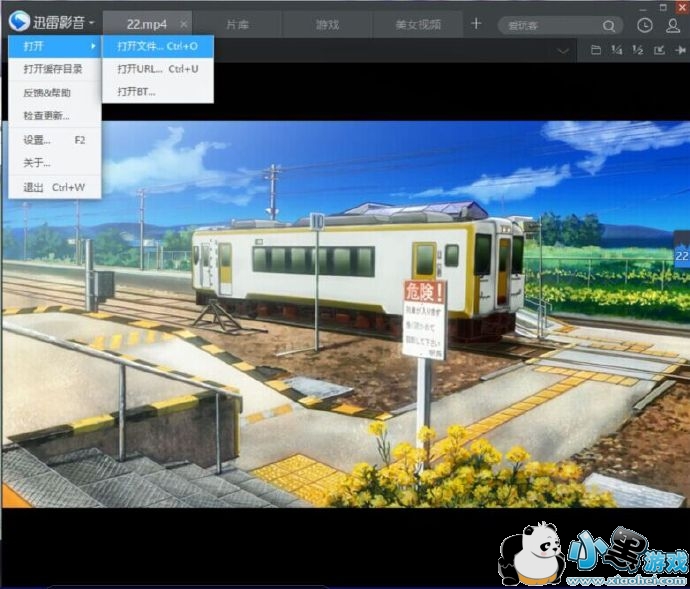
Task: Choose 打开URL... menu entry
Action: click(157, 69)
